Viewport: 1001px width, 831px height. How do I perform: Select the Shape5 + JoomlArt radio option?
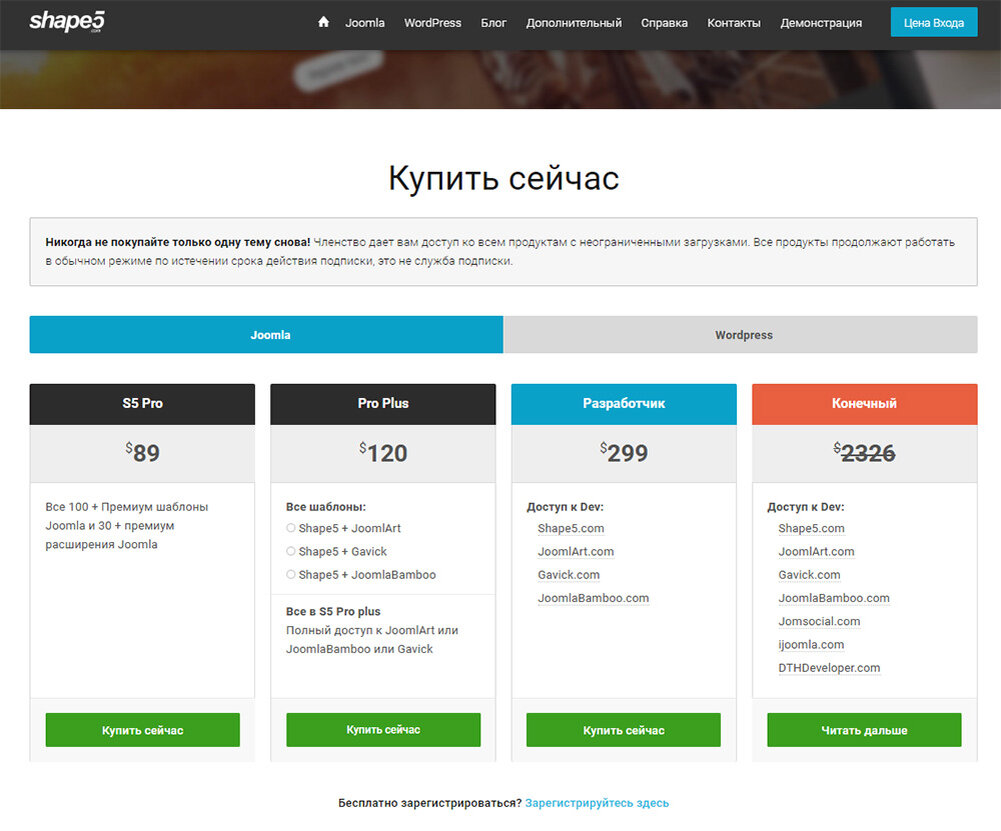coord(289,529)
